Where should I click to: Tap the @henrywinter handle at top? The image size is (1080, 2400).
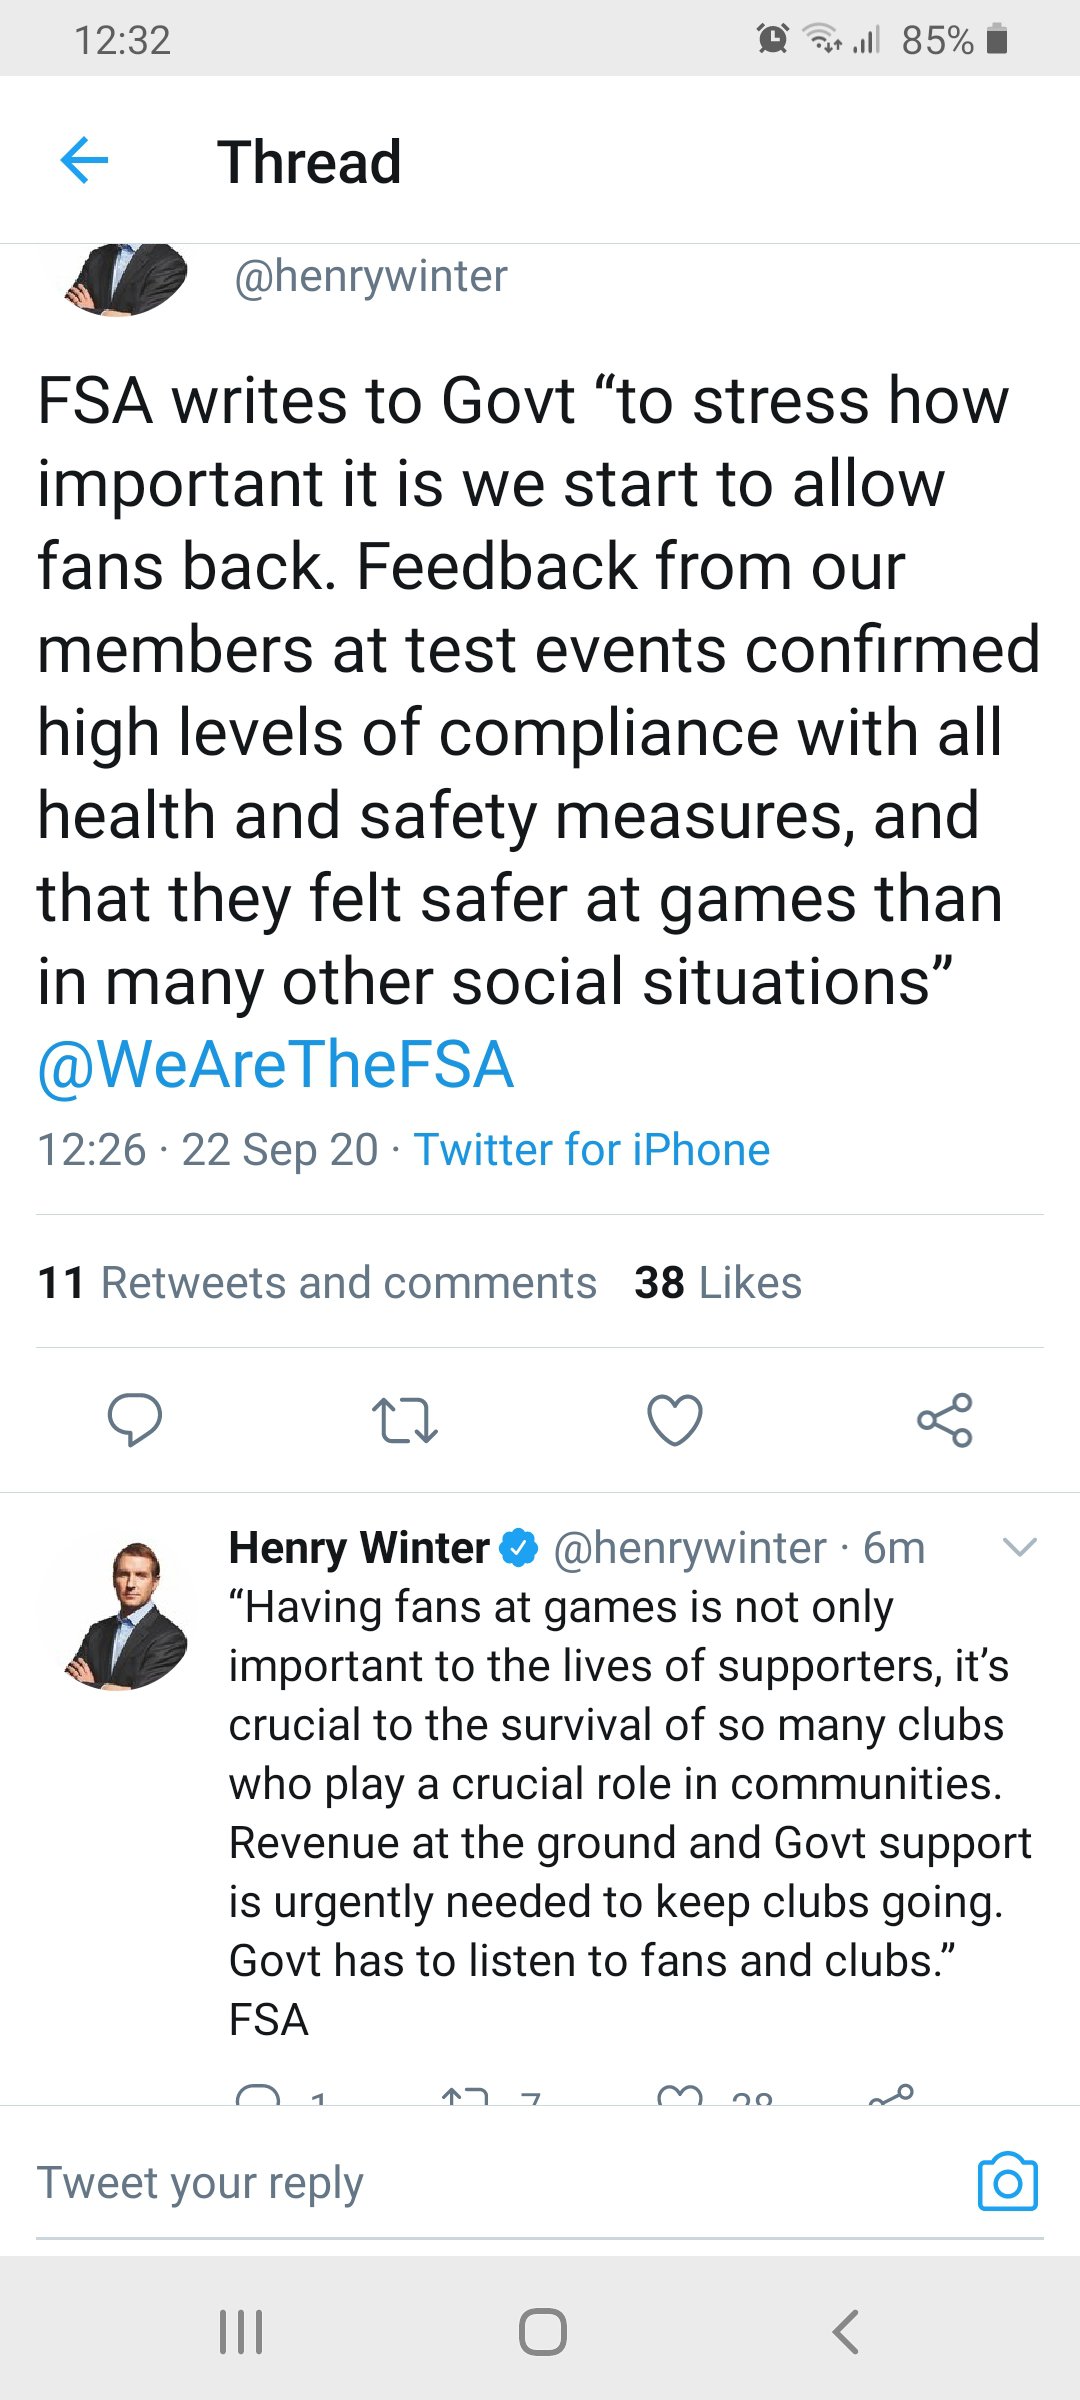pos(371,277)
